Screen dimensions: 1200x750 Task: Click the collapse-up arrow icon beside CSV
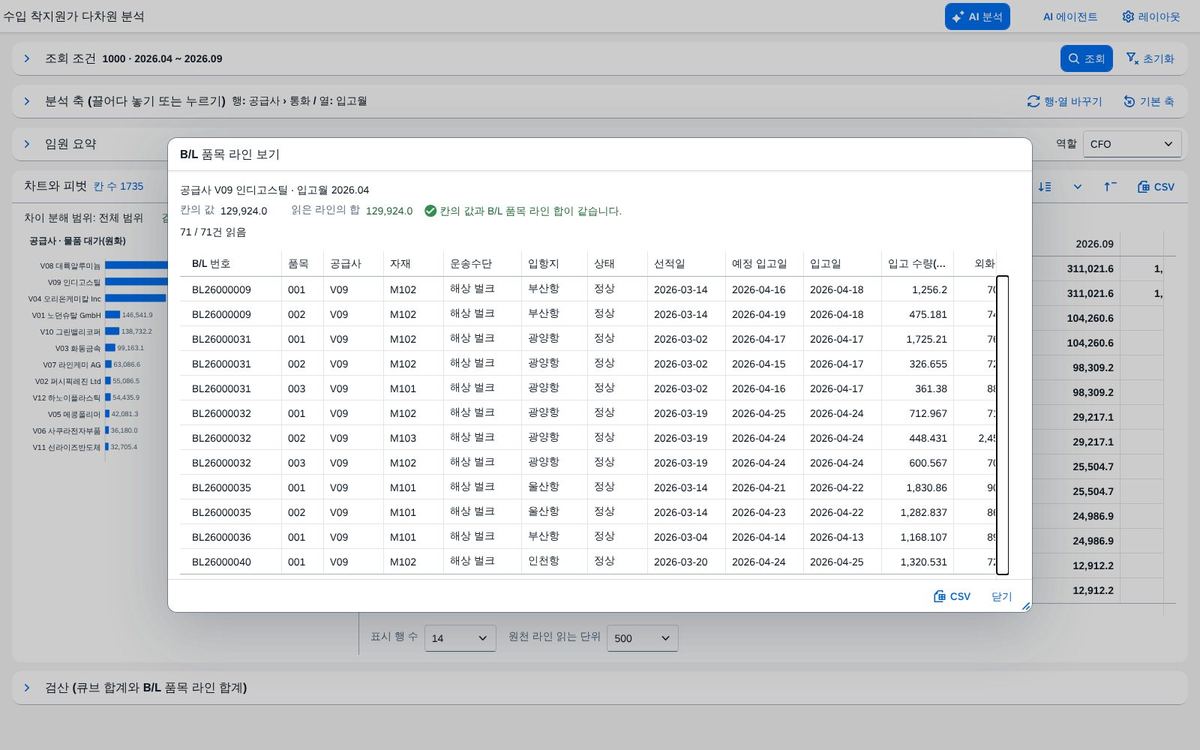1111,187
